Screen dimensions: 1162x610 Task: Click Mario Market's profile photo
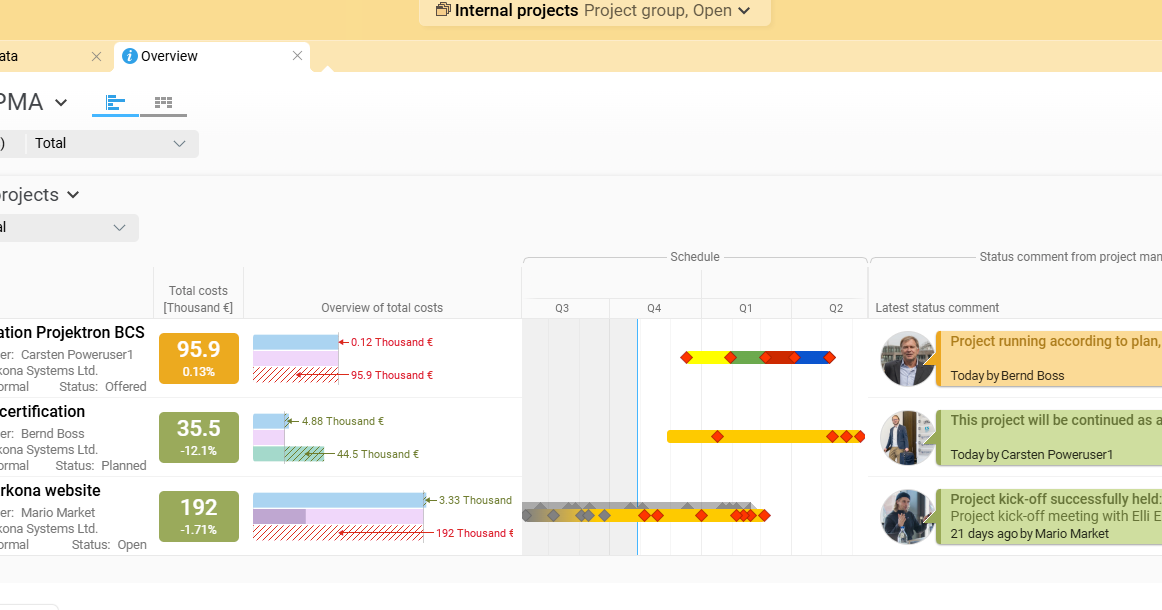tap(908, 517)
